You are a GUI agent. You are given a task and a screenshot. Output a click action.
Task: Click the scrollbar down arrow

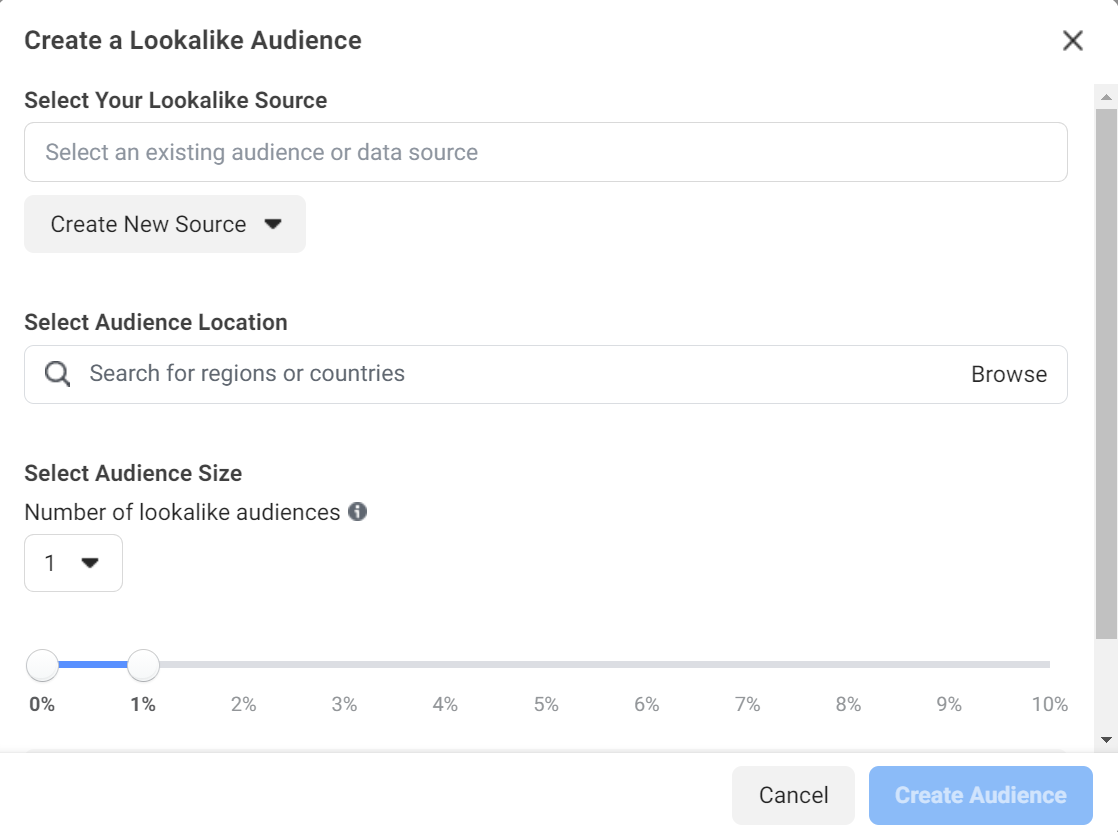click(x=1106, y=740)
